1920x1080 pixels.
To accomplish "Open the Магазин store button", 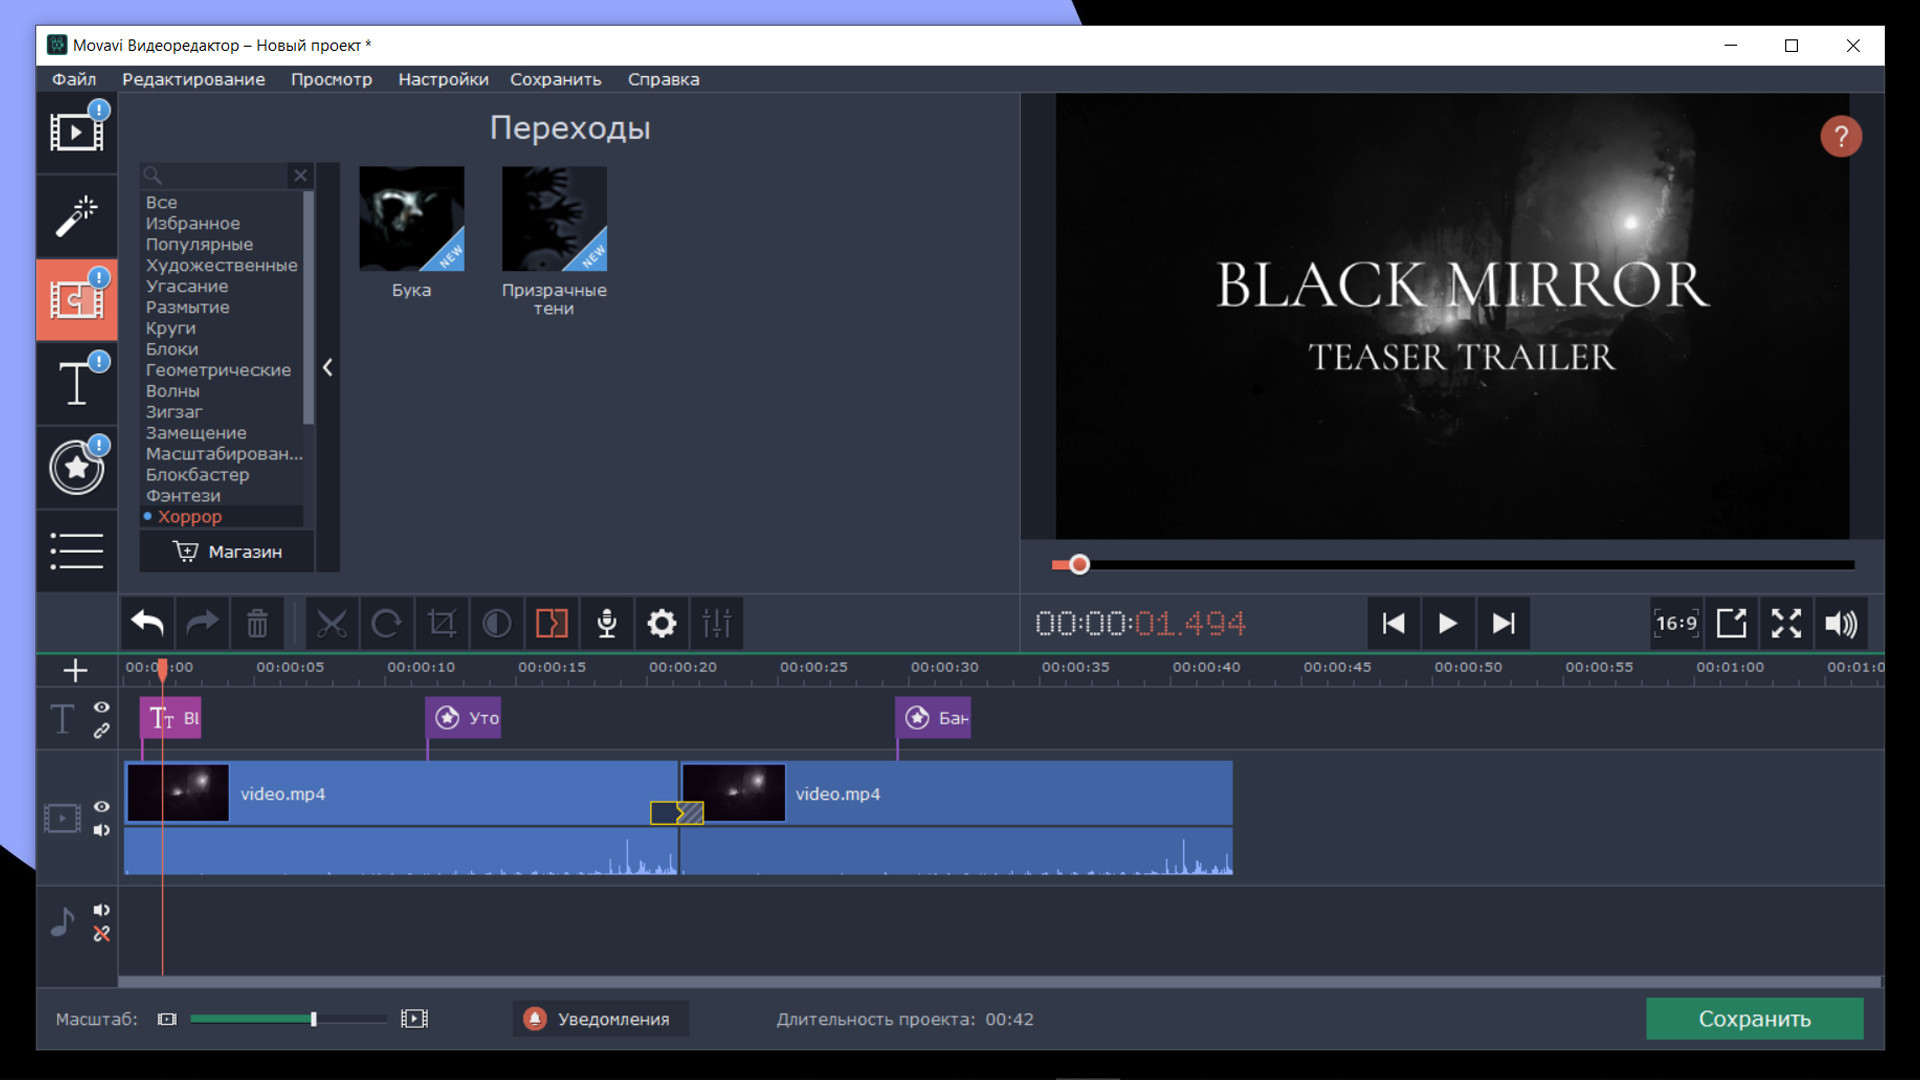I will click(x=227, y=552).
